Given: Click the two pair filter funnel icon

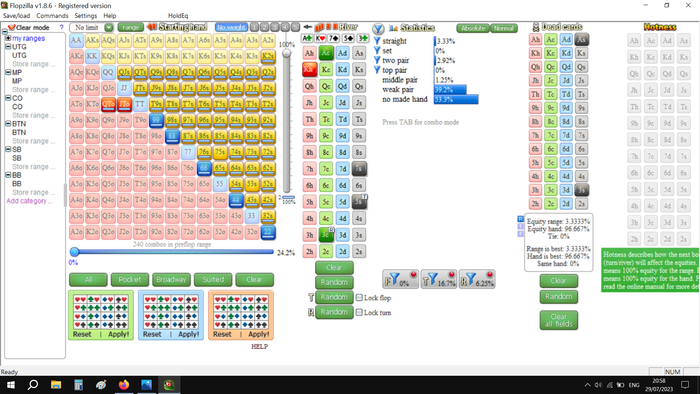Looking at the screenshot, I should click(377, 60).
